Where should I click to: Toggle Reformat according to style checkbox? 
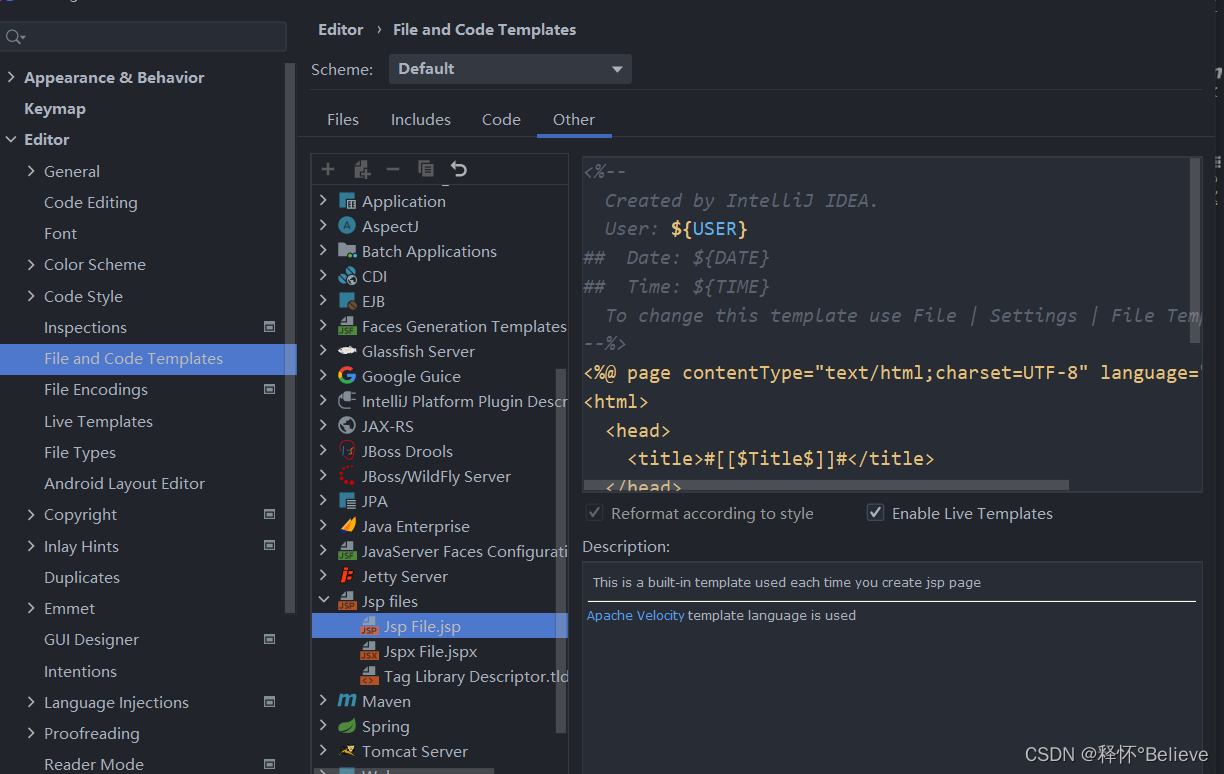tap(595, 513)
